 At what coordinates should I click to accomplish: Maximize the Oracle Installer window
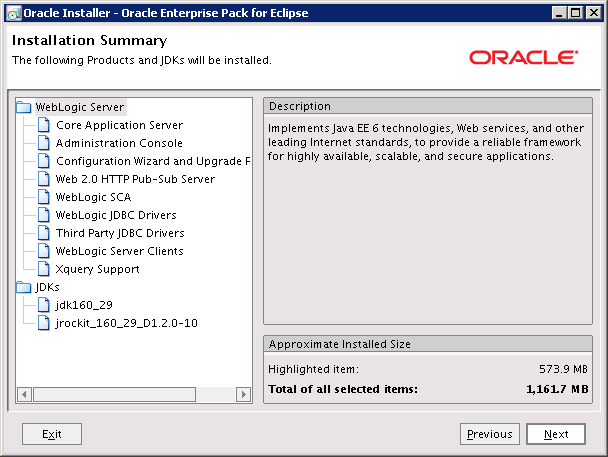pos(576,13)
